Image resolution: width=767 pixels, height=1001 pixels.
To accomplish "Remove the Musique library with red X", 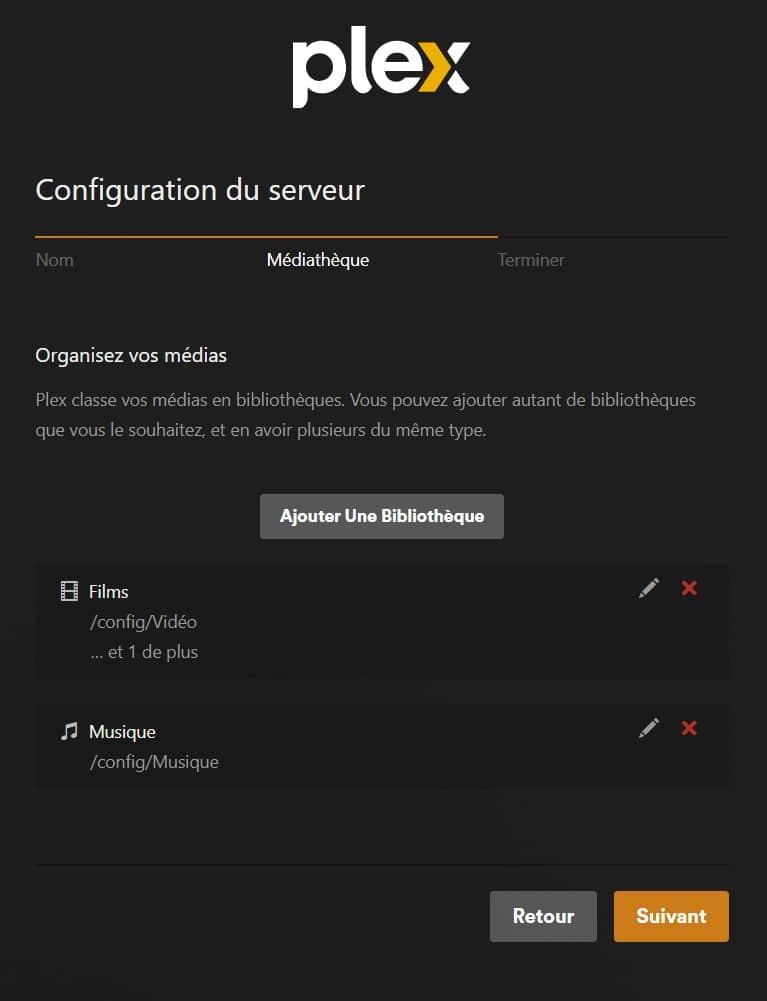I will coord(689,728).
